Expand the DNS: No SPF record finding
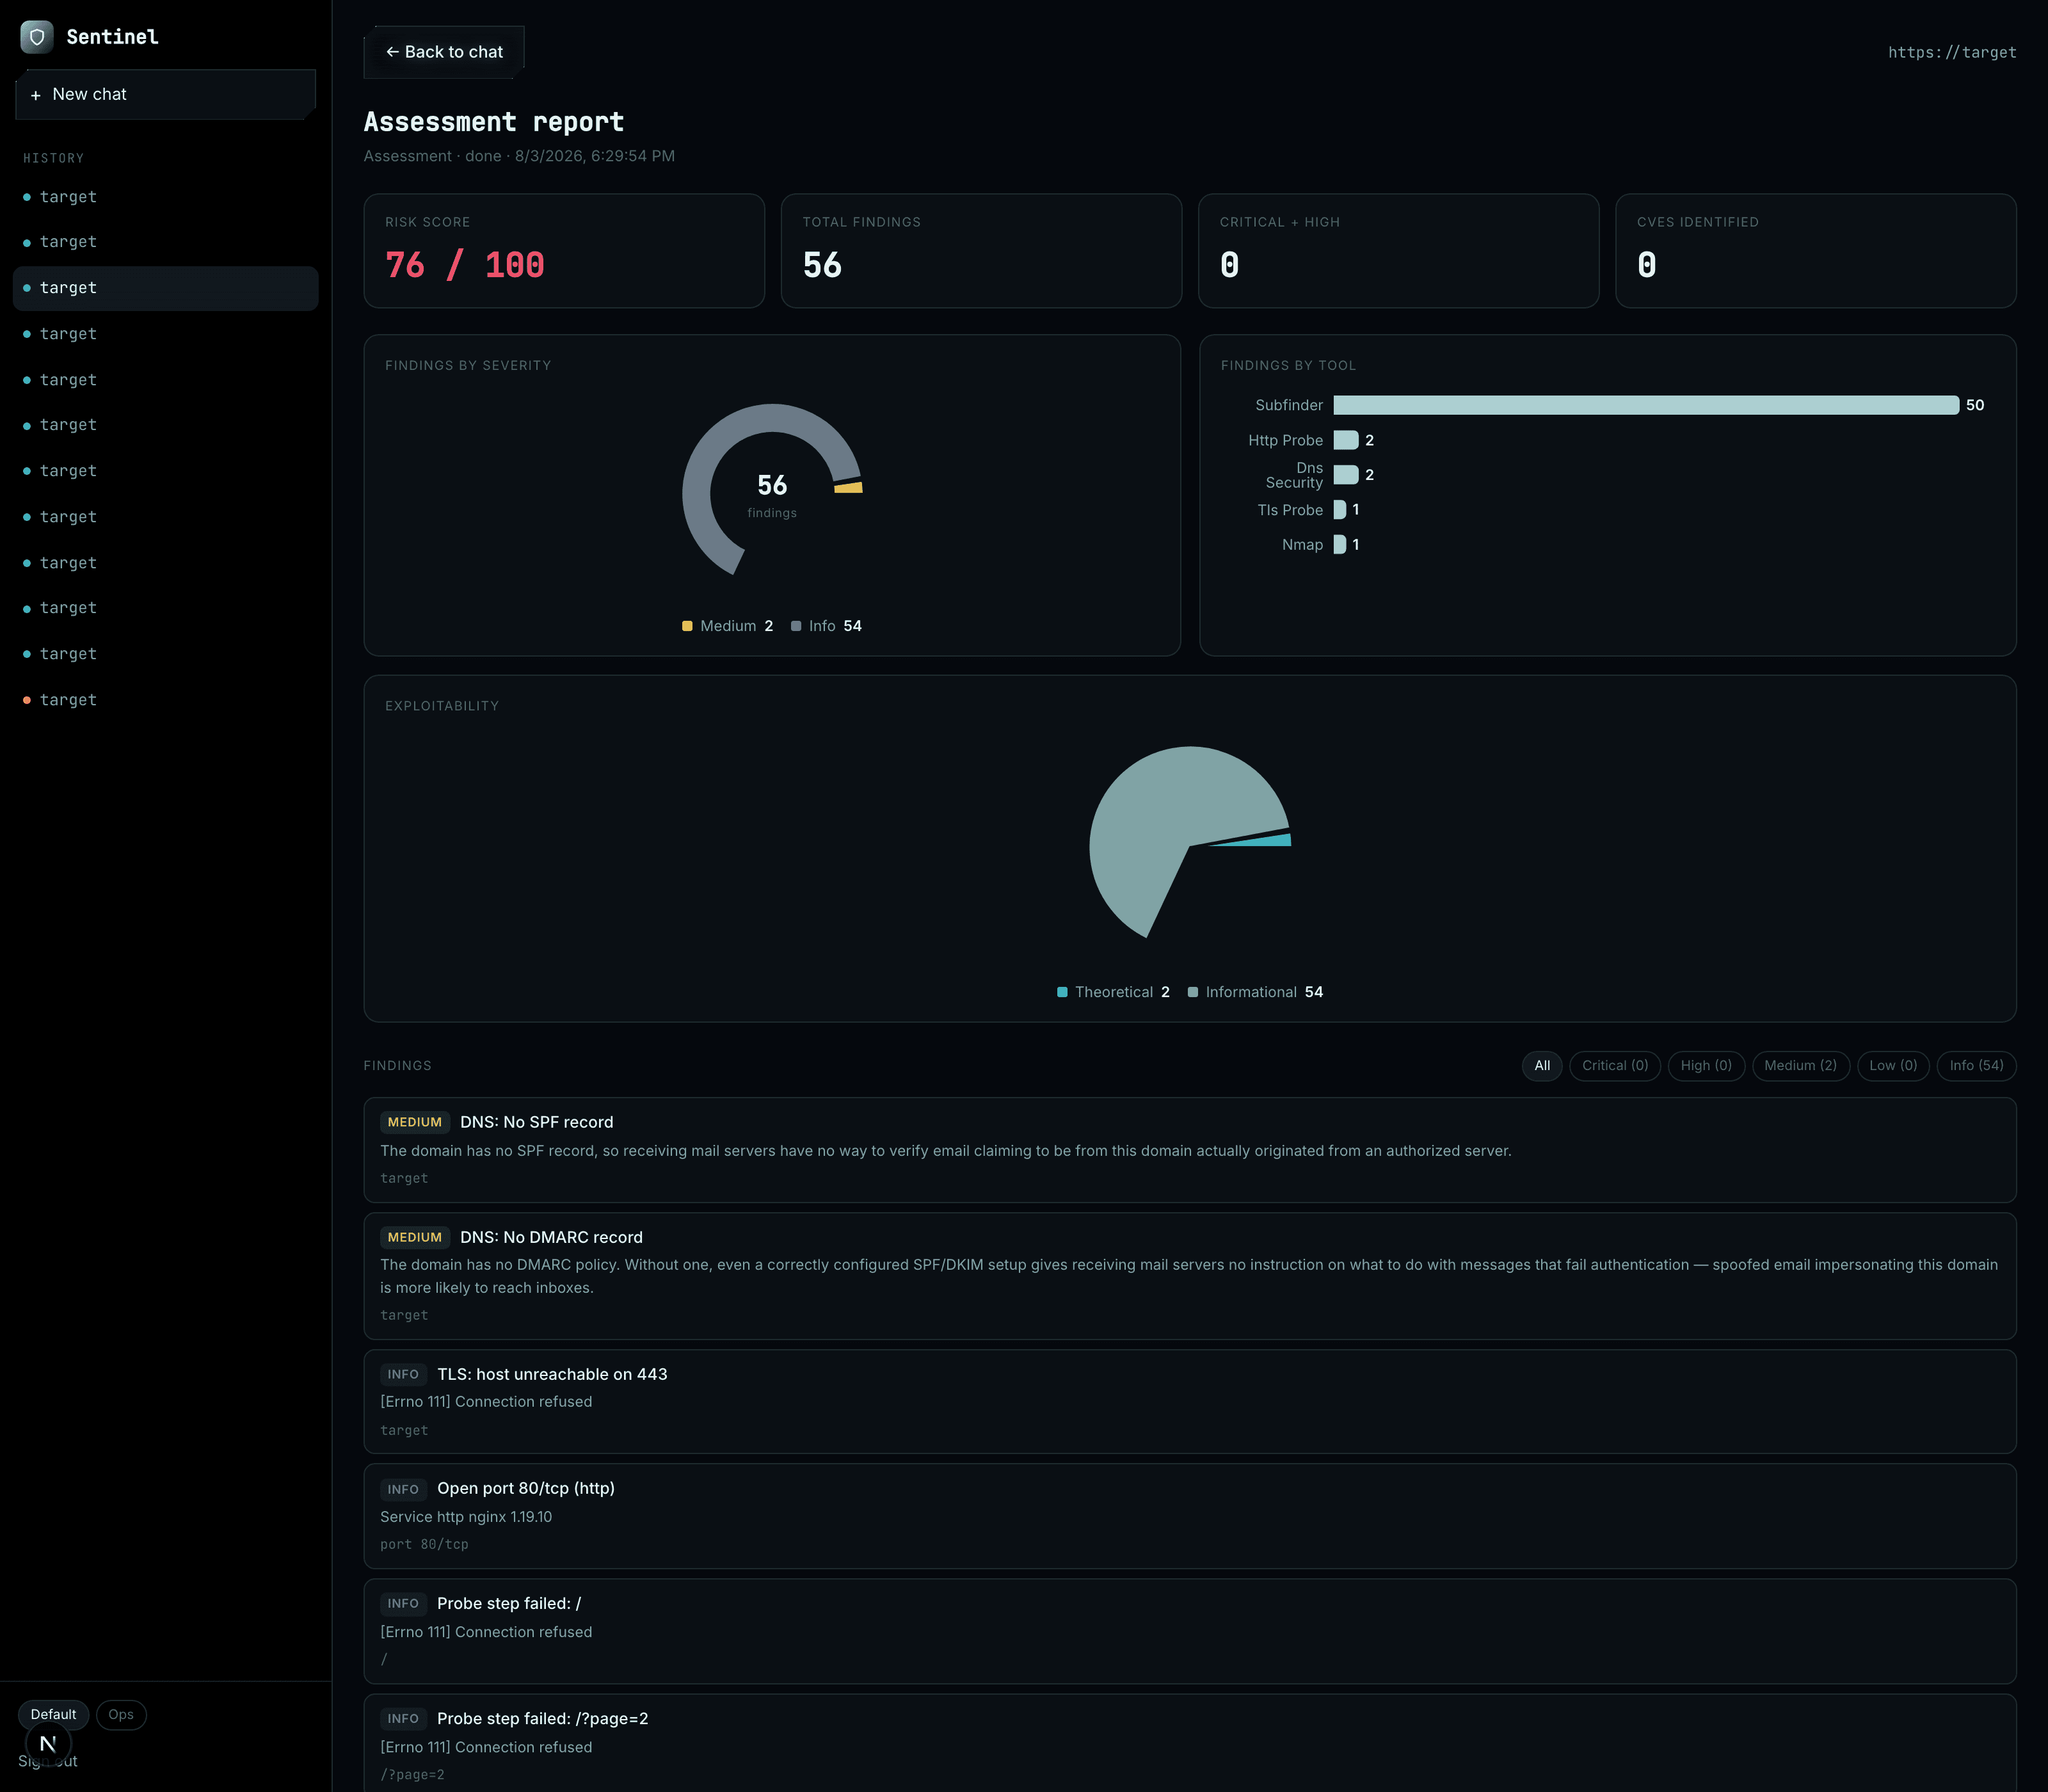 pyautogui.click(x=1190, y=1150)
